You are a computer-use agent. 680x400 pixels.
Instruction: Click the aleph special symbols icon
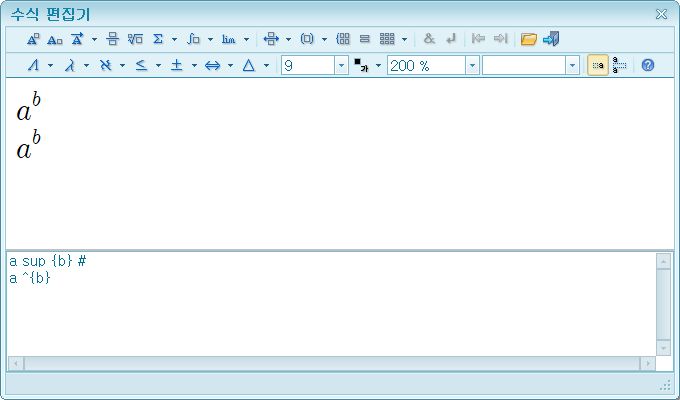tap(105, 66)
